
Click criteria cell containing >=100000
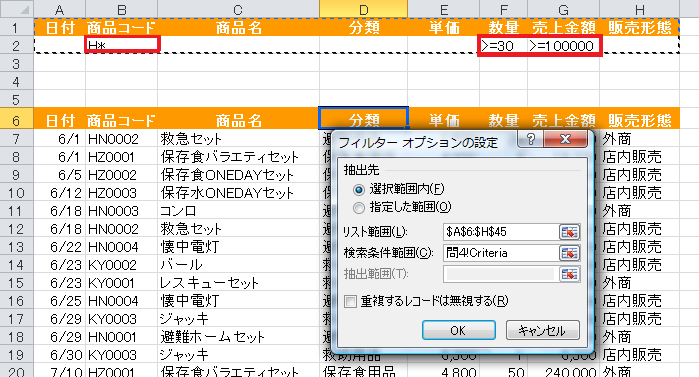pos(563,45)
